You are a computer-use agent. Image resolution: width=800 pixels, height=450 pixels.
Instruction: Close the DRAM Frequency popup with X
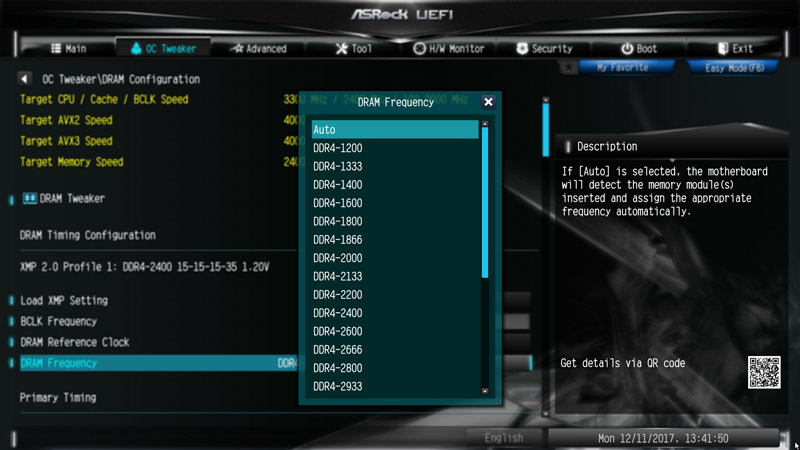coord(488,102)
